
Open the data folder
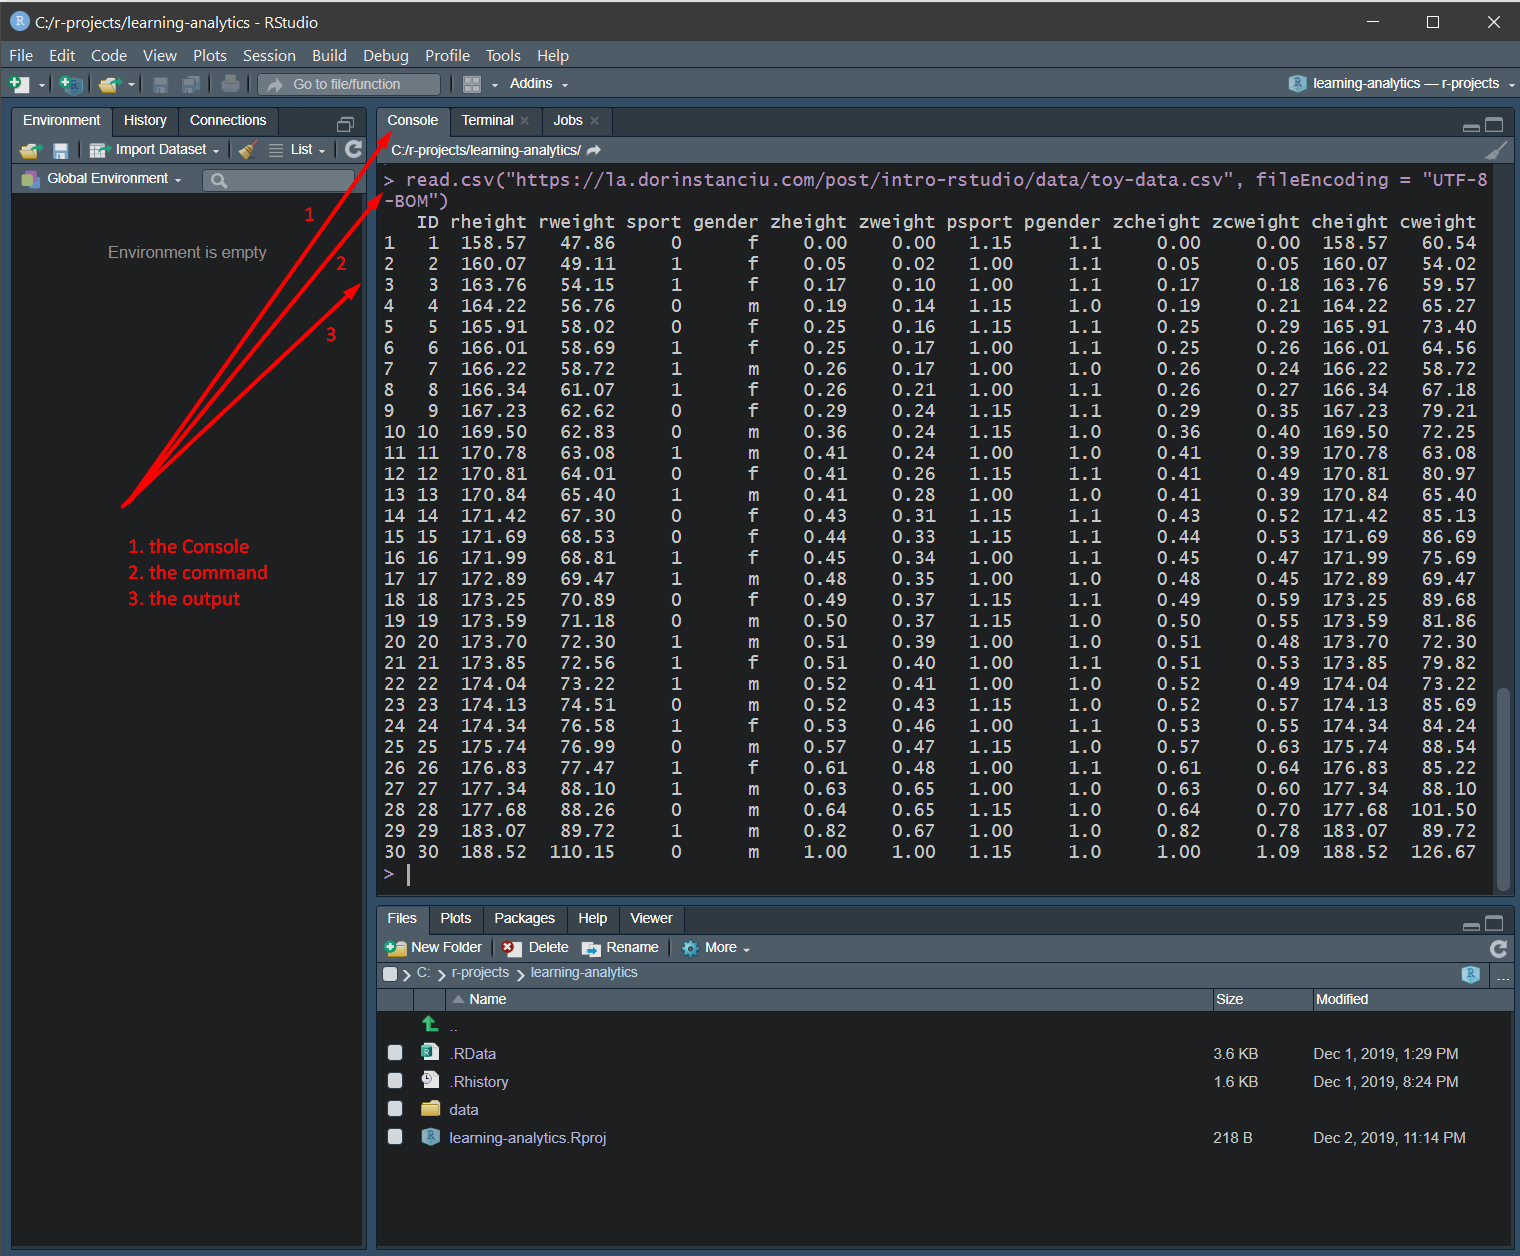464,1110
